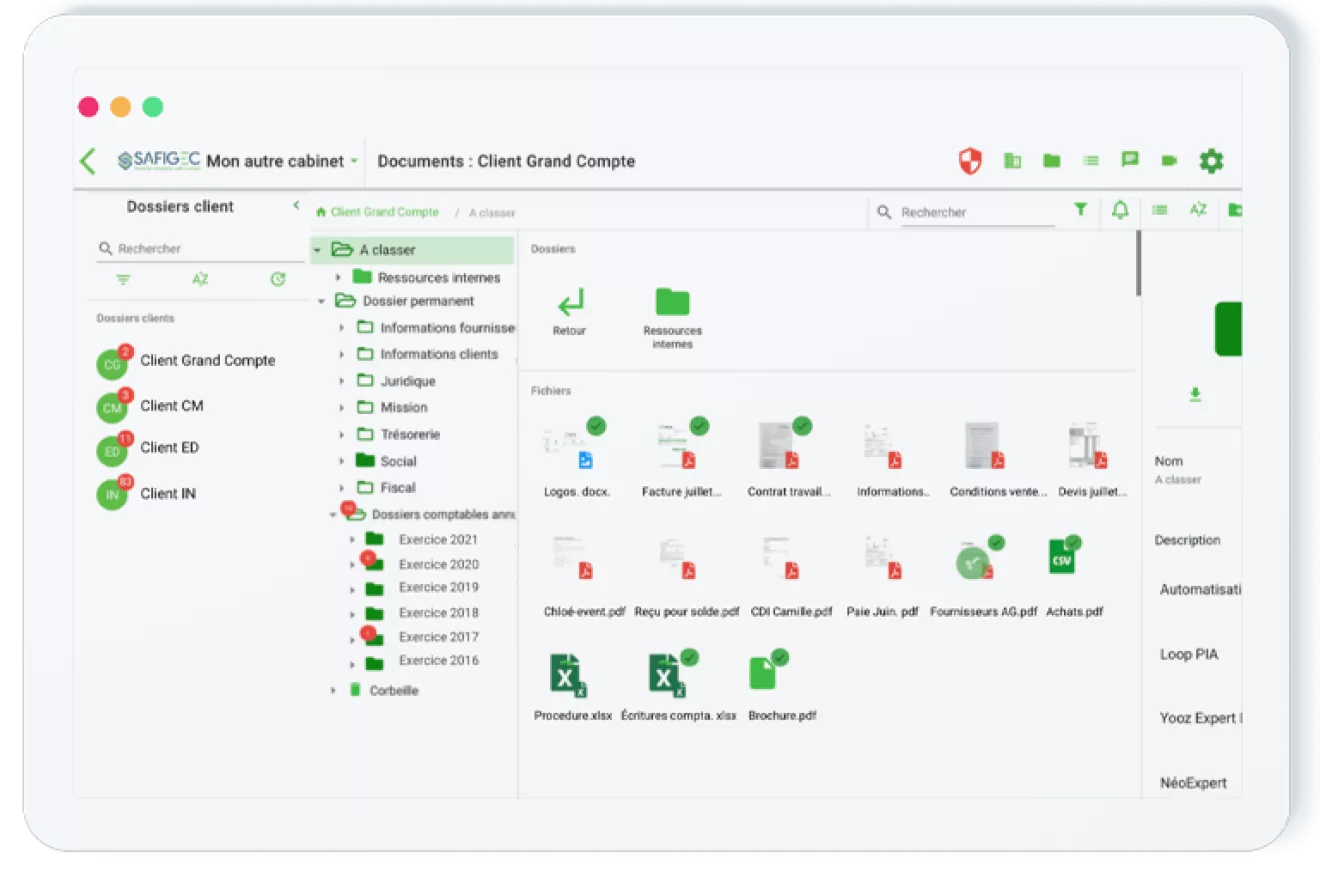
Task: Click the video camera icon in header
Action: (1169, 160)
